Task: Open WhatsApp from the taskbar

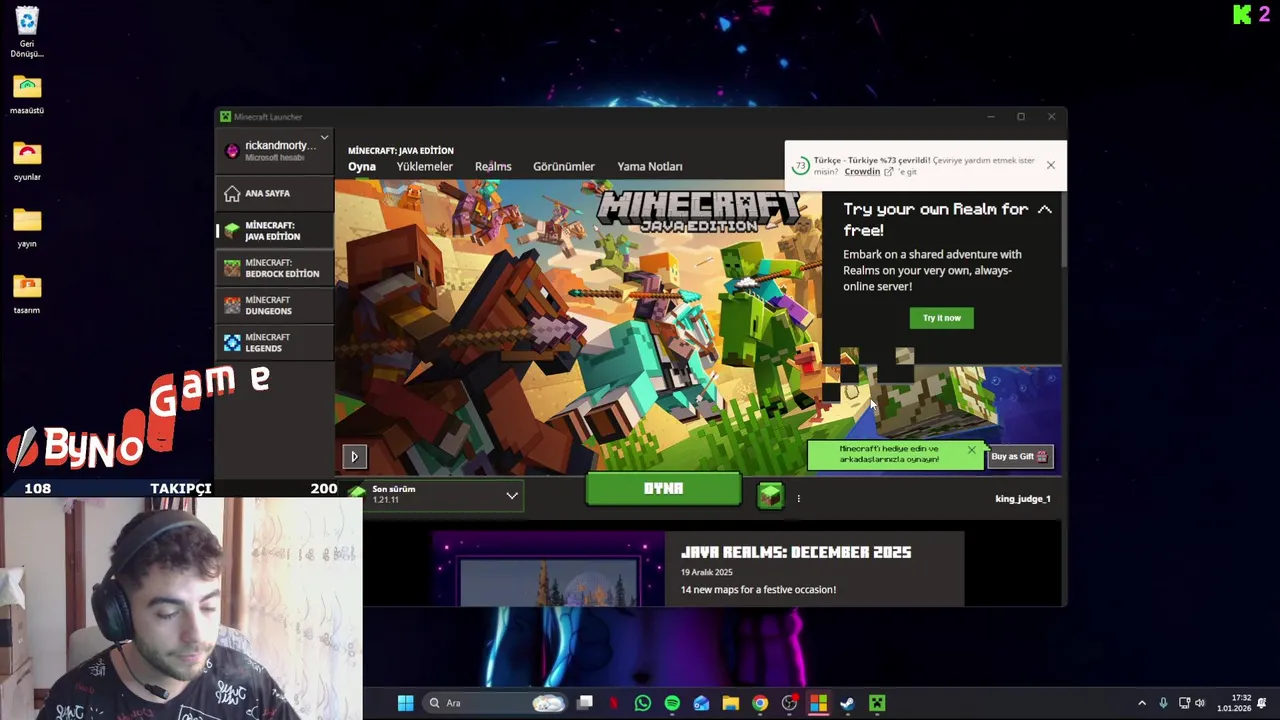Action: coord(643,703)
